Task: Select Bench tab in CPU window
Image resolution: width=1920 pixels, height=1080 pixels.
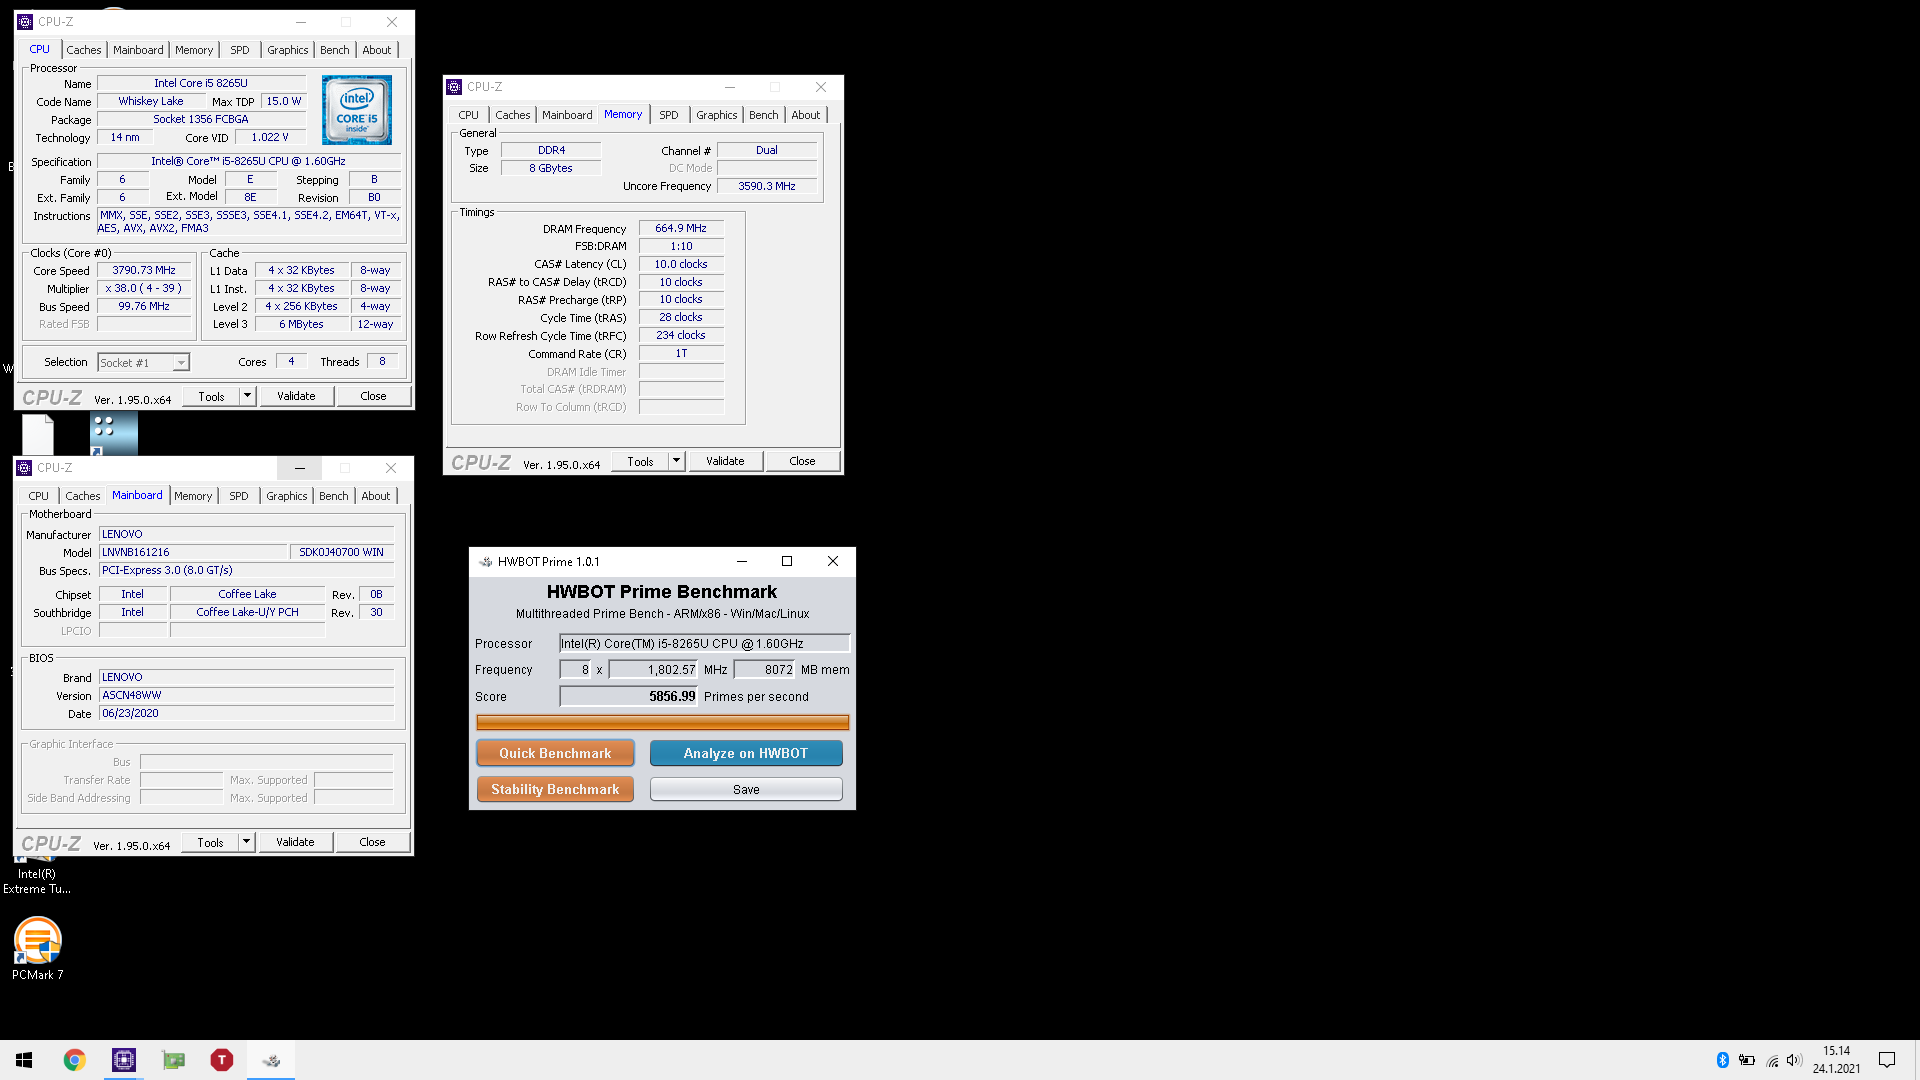Action: click(335, 50)
